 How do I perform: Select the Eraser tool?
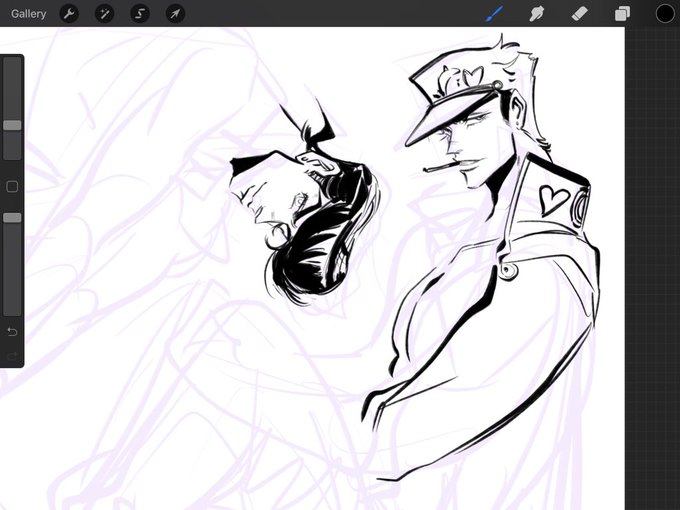579,13
